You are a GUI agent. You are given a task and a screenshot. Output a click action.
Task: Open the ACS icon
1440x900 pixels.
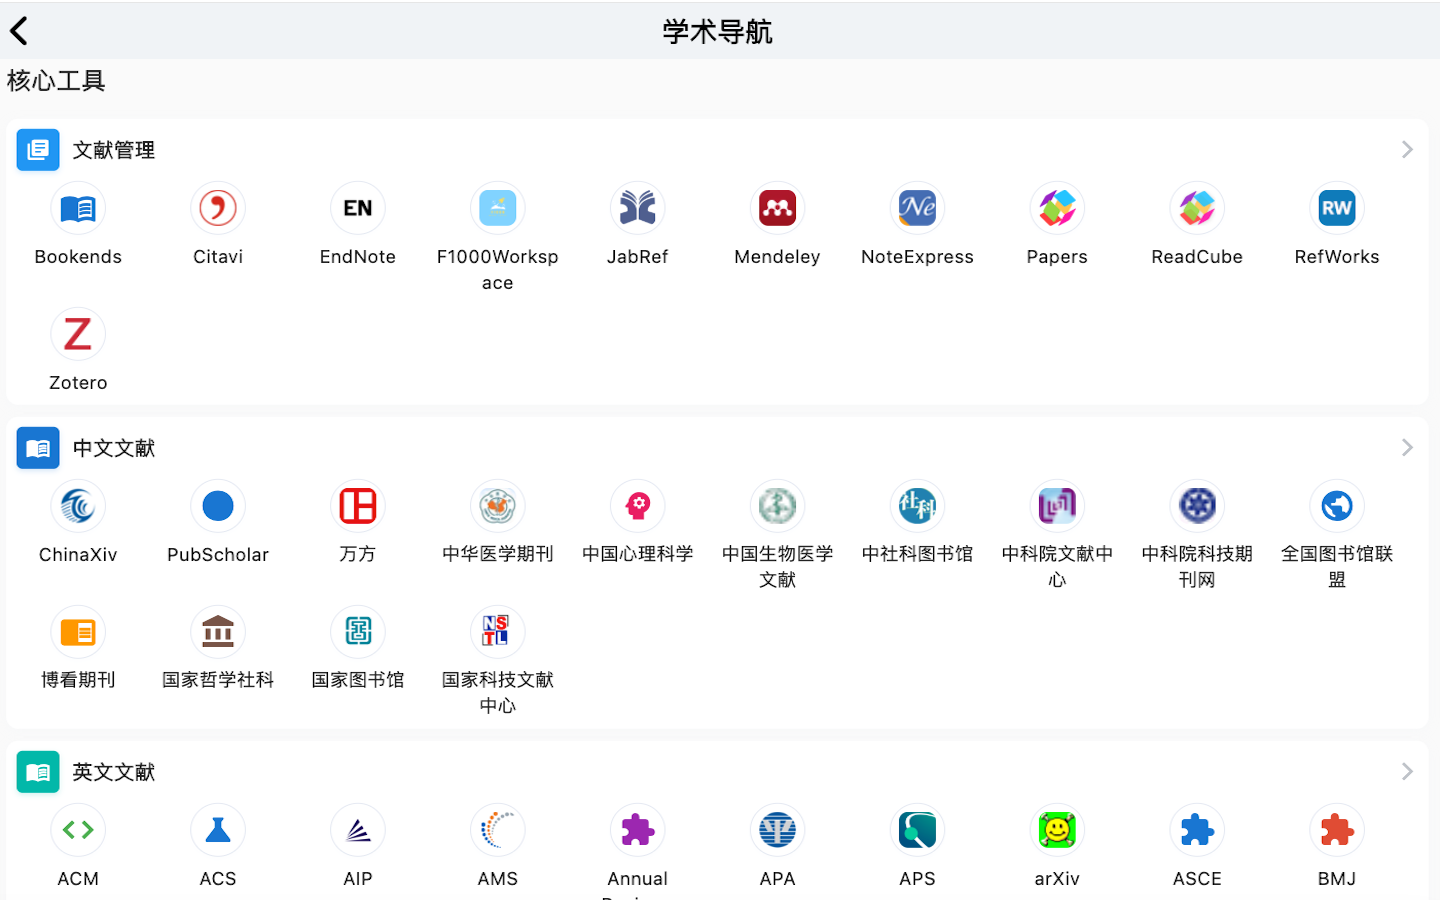pos(218,830)
